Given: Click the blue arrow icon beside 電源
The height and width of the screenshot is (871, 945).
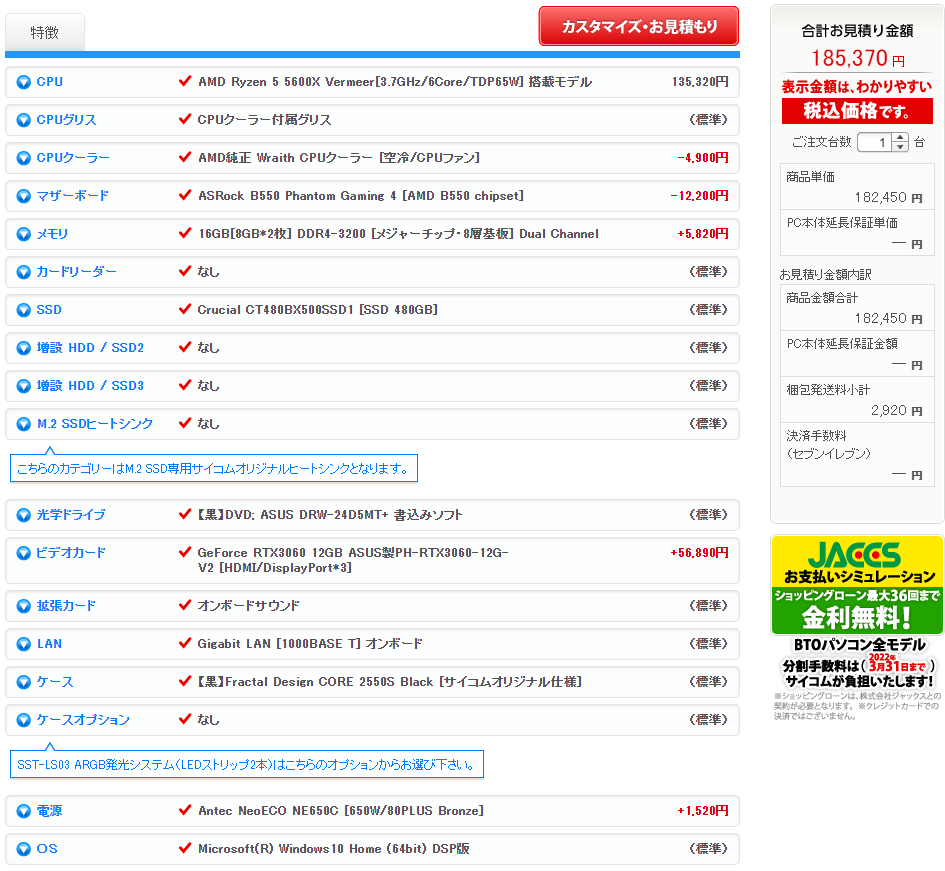Looking at the screenshot, I should coord(24,811).
